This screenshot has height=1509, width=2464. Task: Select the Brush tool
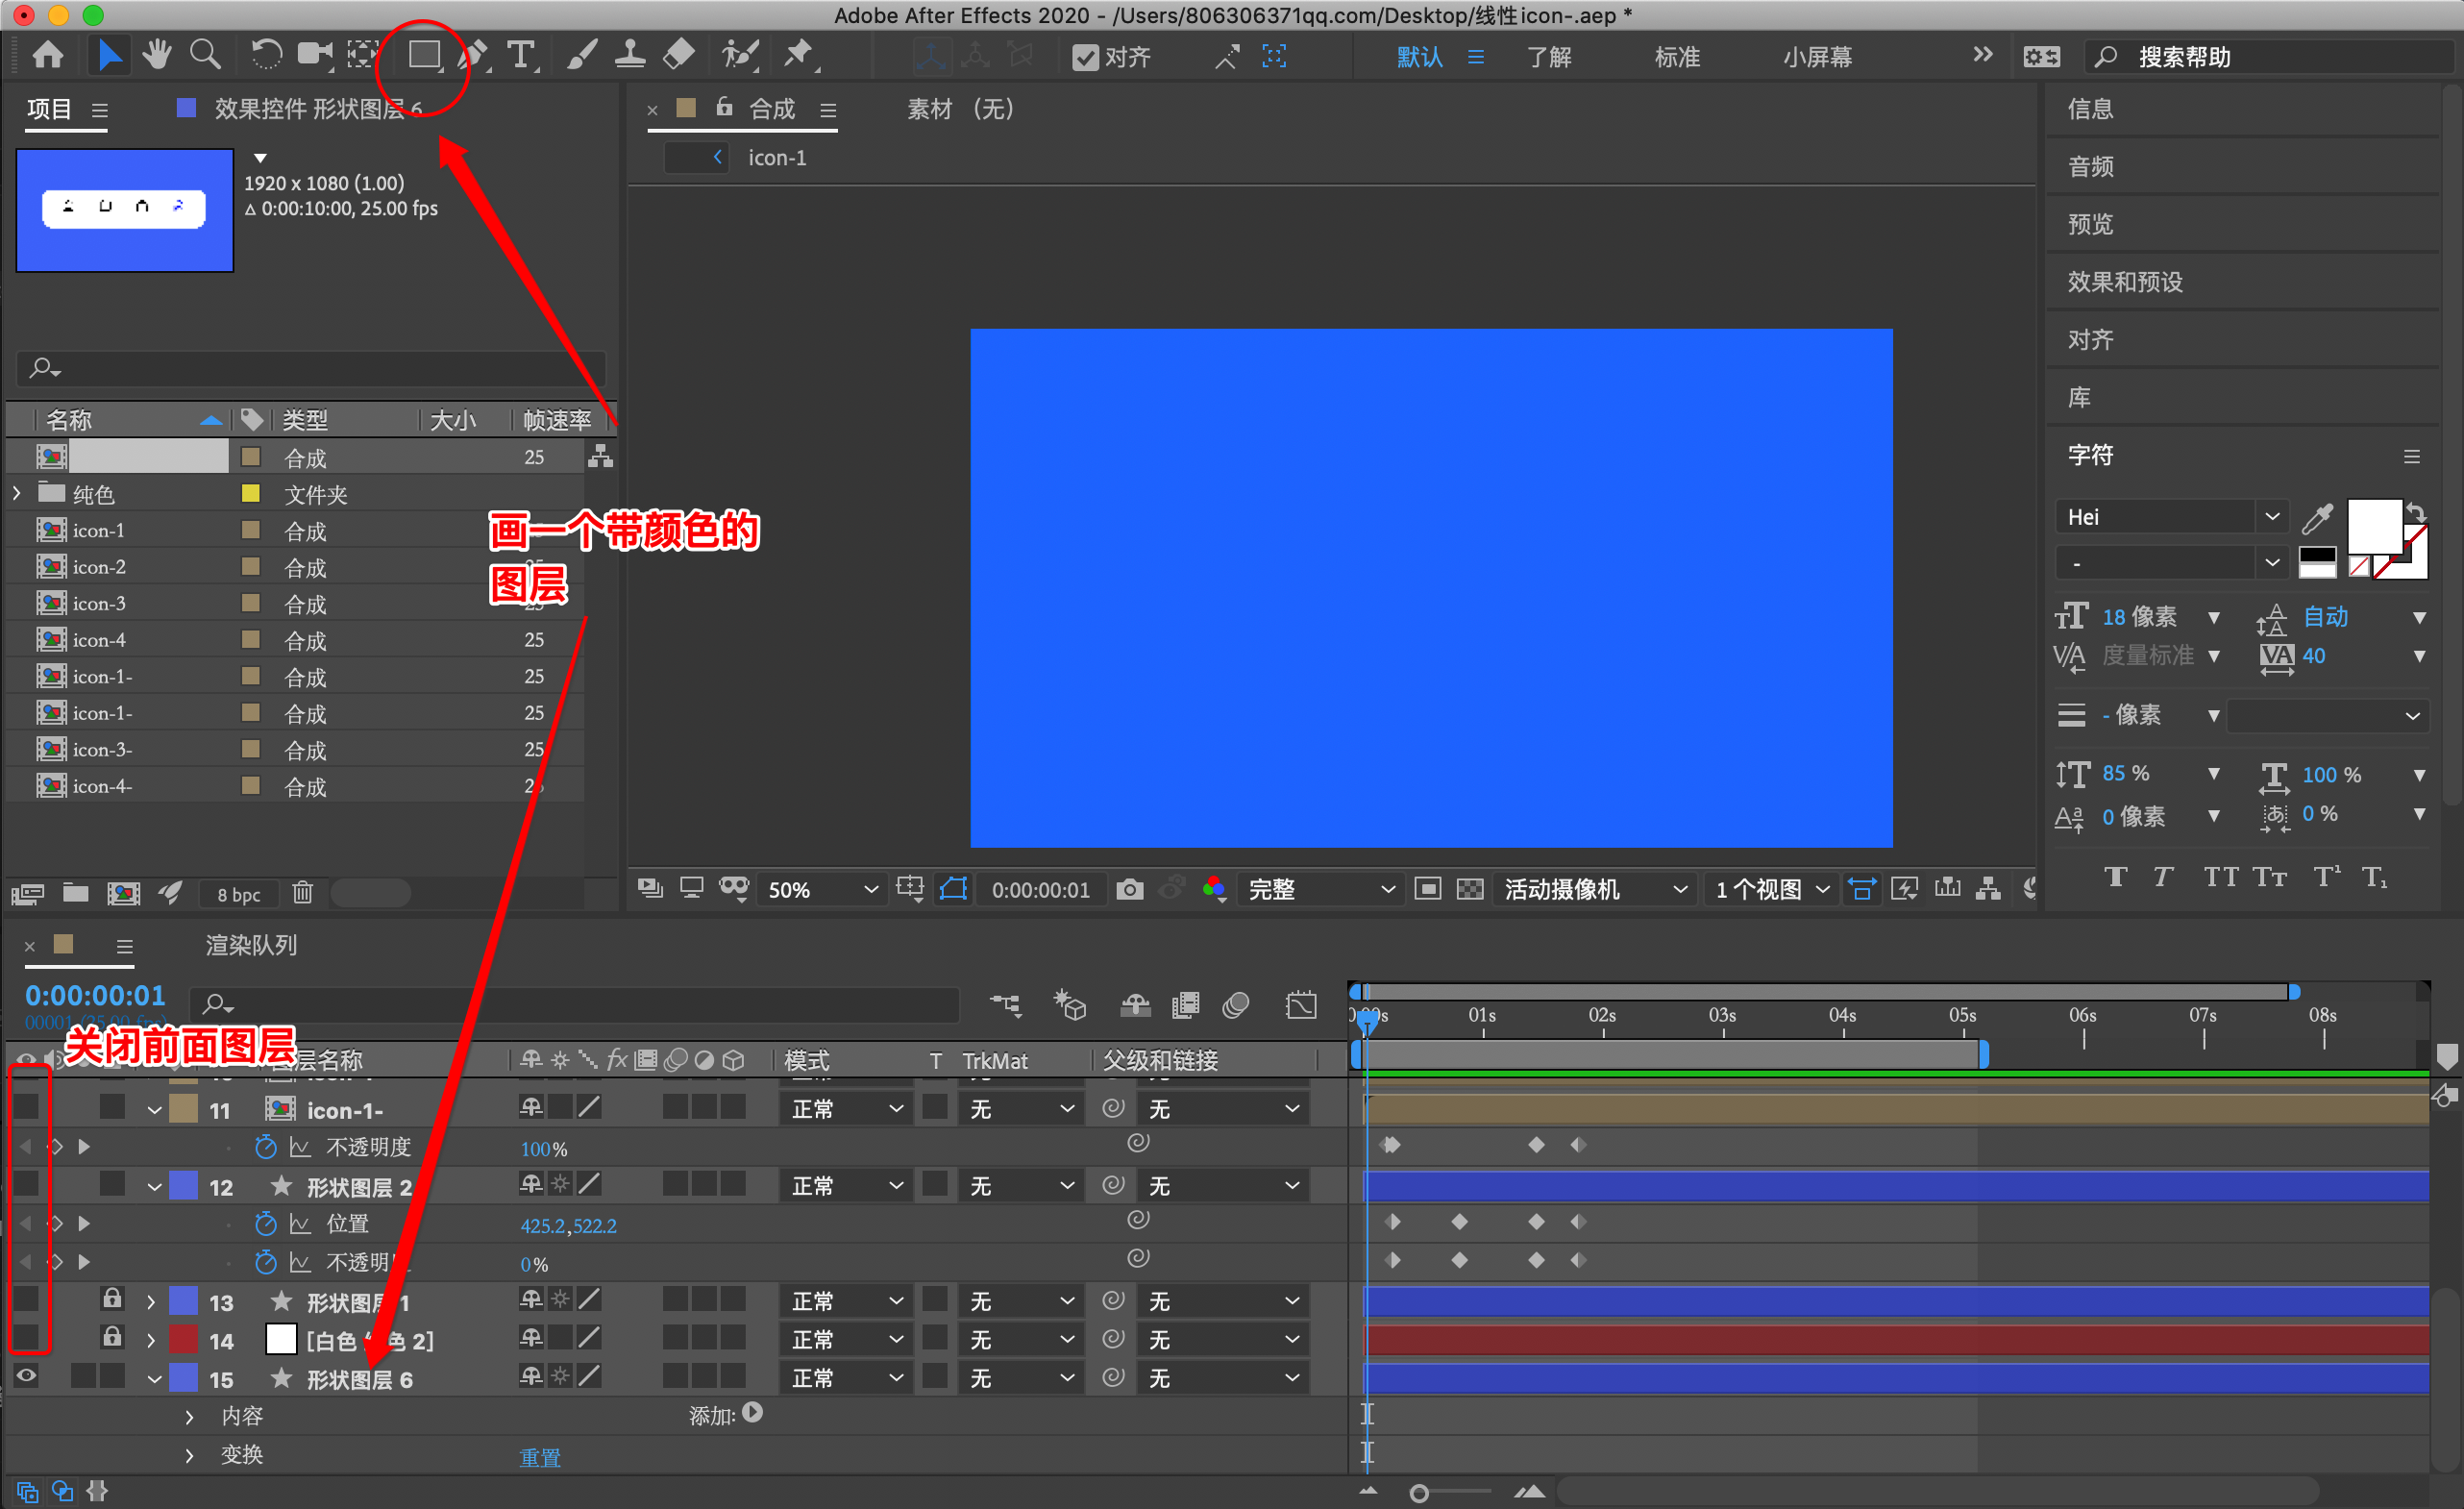click(x=581, y=55)
